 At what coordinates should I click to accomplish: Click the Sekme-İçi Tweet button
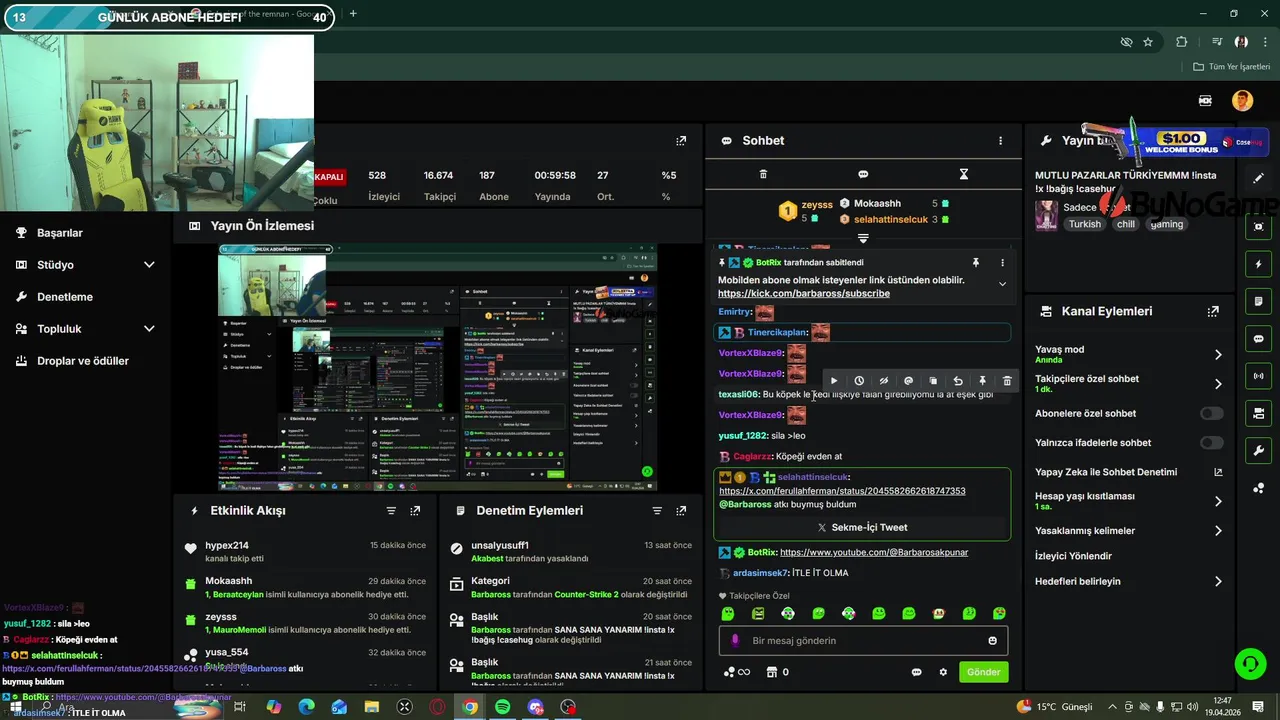863,527
